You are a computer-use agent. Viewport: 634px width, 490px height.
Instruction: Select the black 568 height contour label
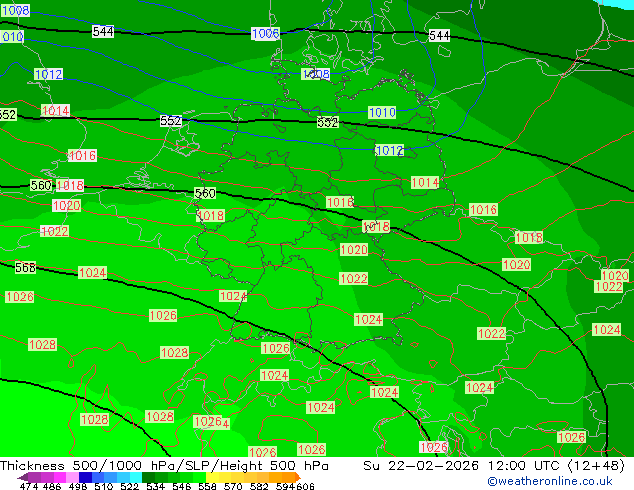pos(25,268)
